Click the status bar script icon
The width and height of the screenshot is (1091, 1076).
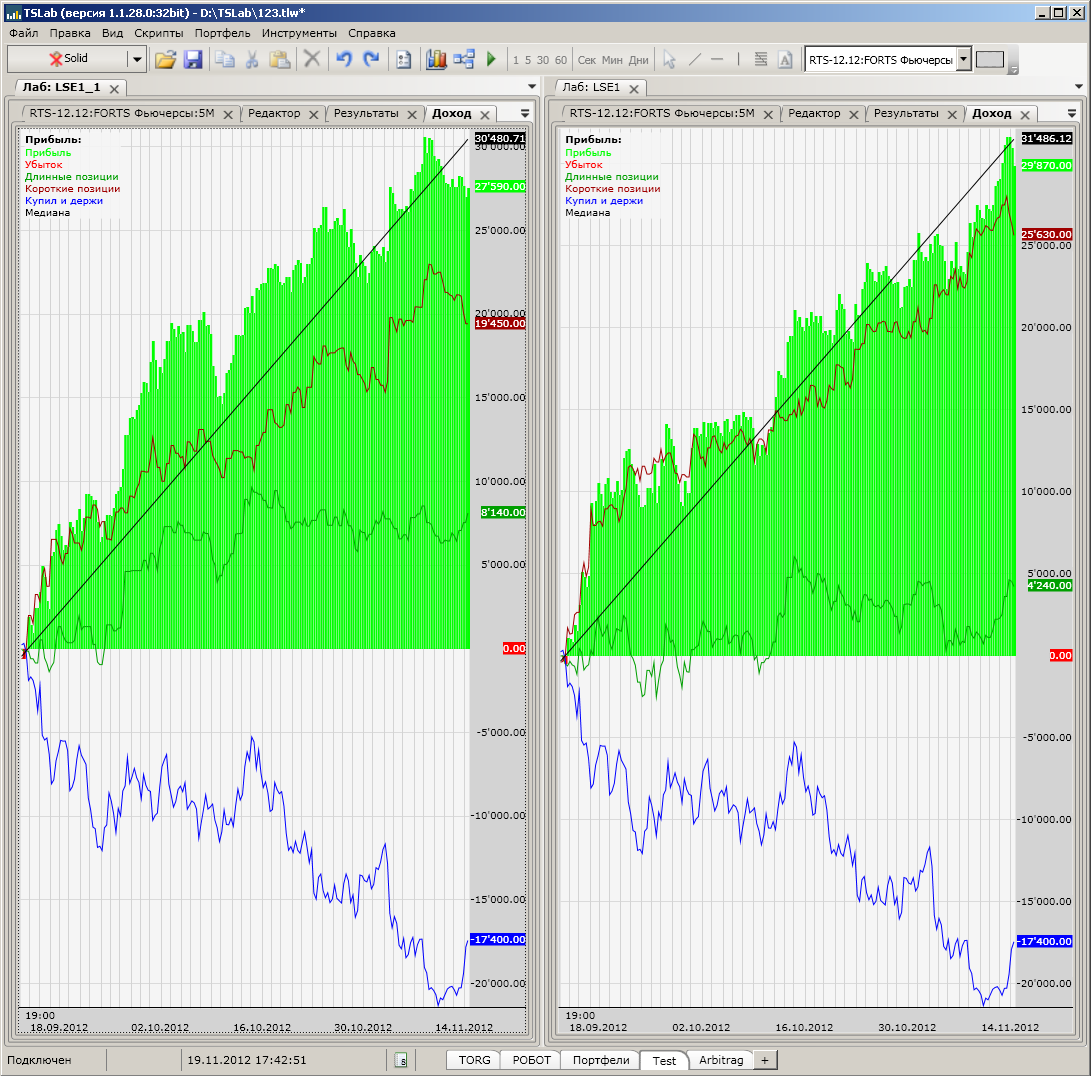pos(401,1060)
